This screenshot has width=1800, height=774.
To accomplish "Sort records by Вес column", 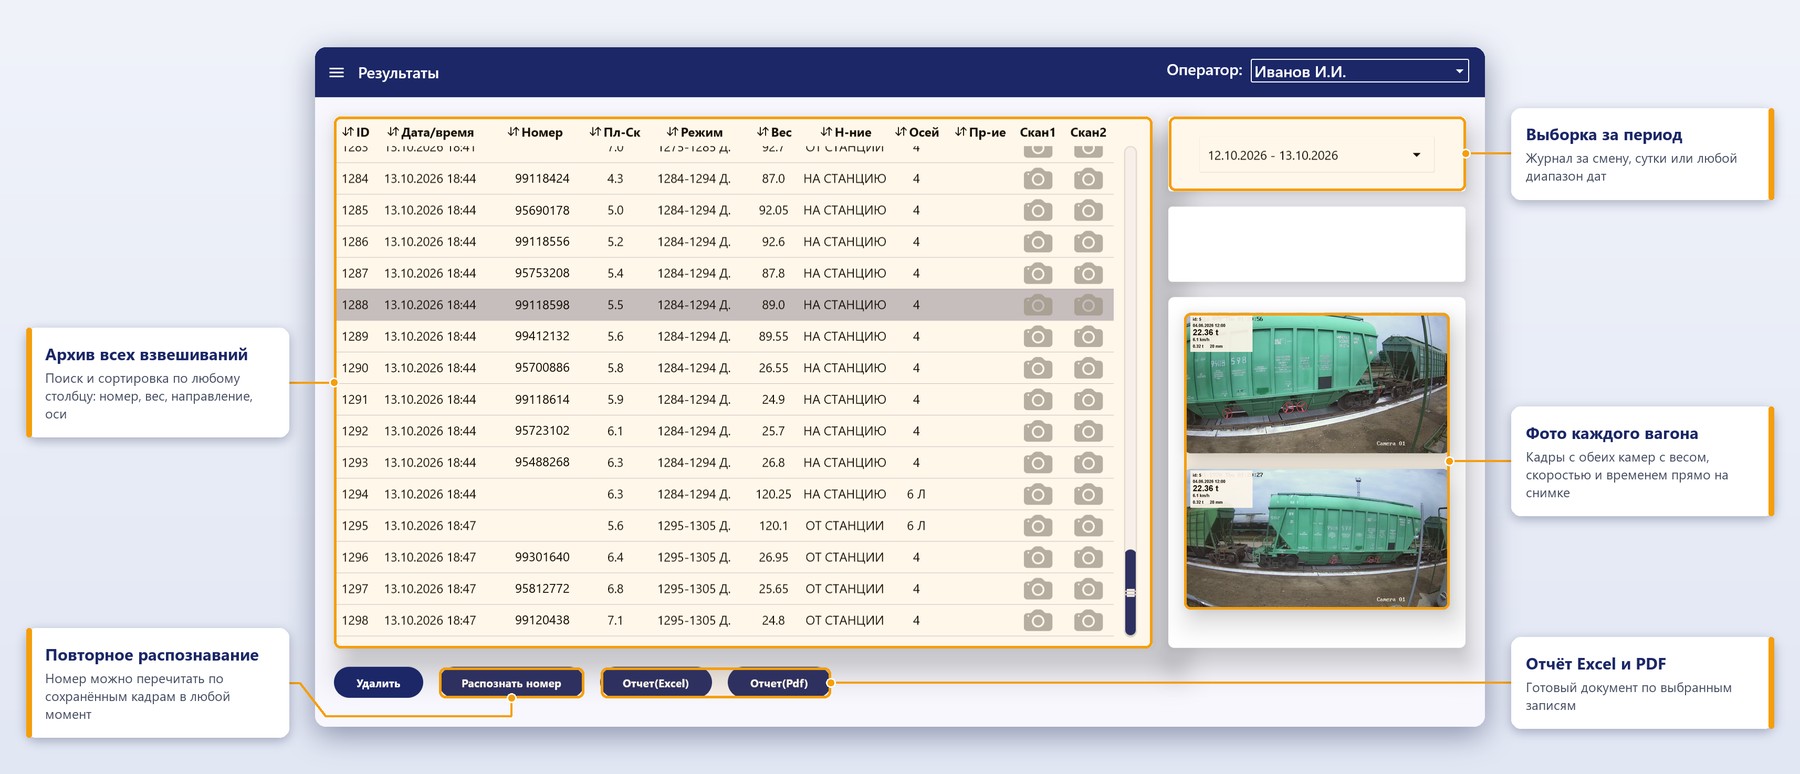I will pyautogui.click(x=774, y=132).
